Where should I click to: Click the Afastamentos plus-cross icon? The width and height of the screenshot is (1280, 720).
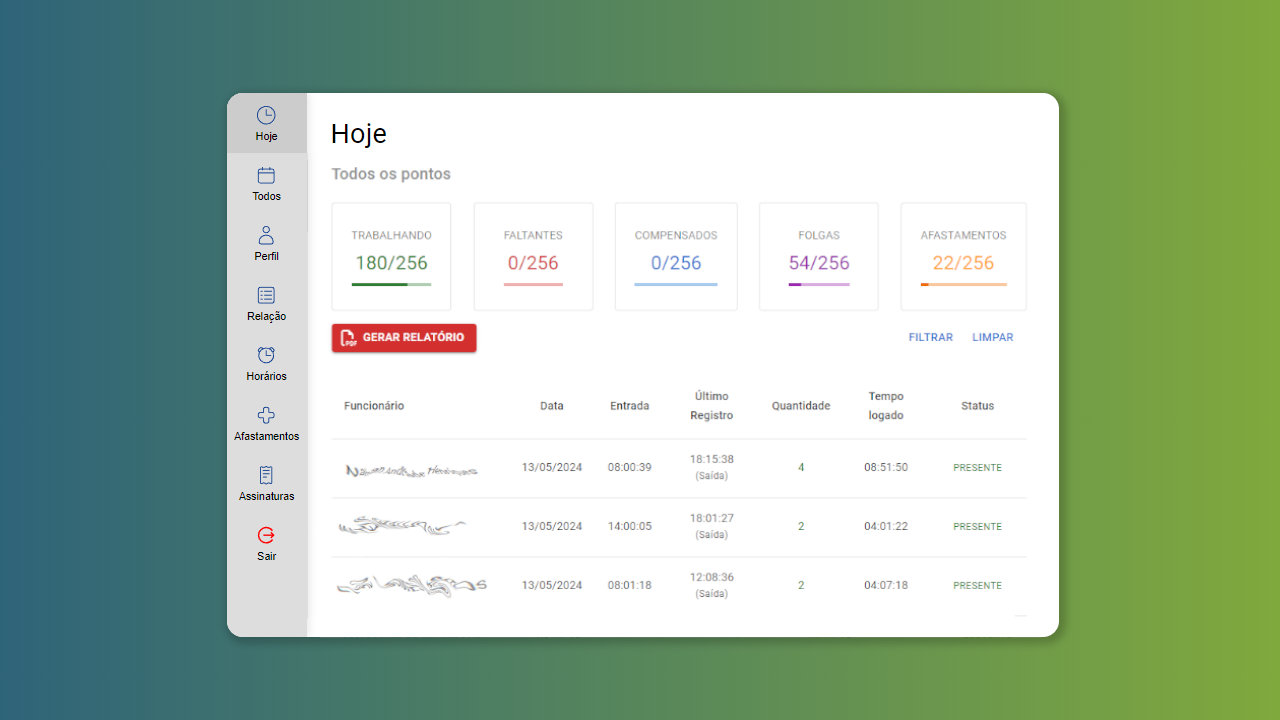tap(266, 416)
